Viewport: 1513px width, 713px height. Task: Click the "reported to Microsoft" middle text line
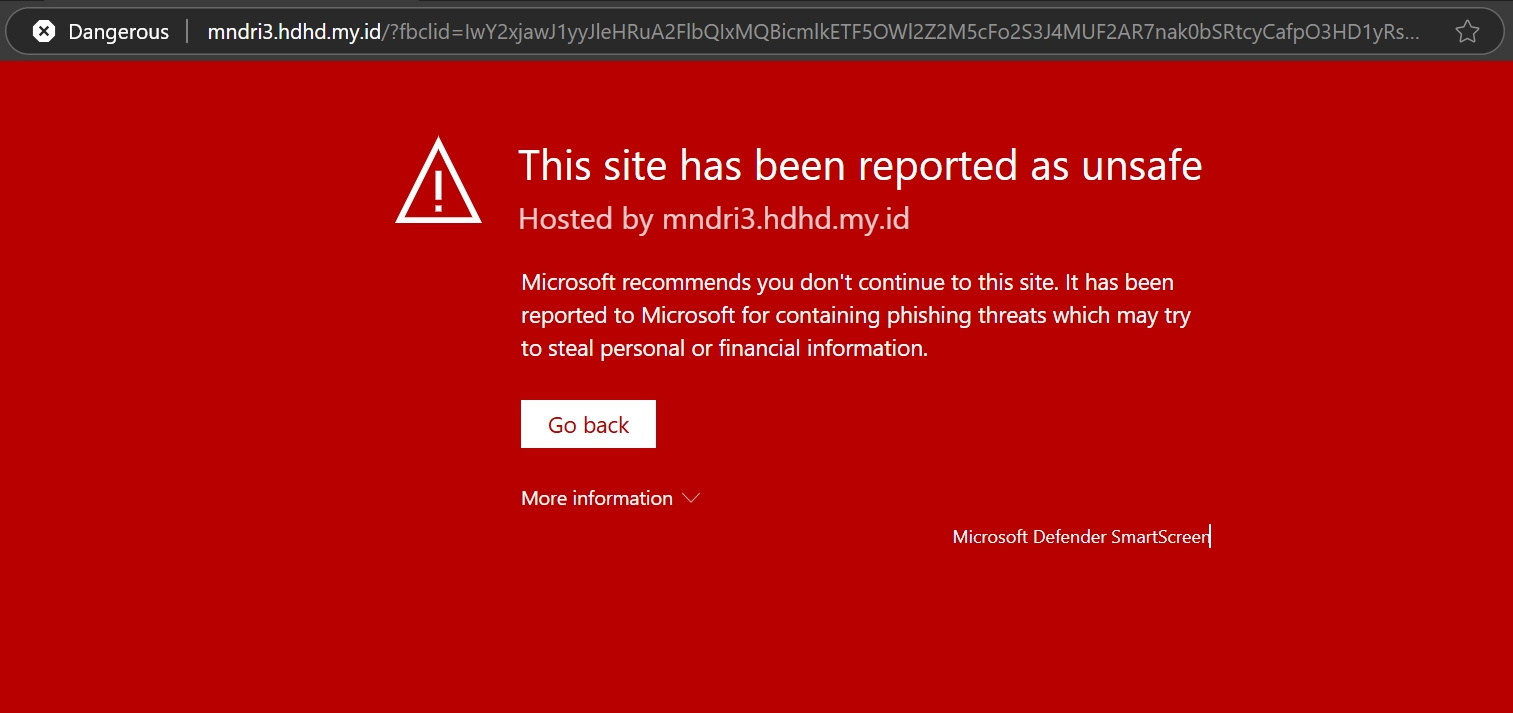[855, 316]
